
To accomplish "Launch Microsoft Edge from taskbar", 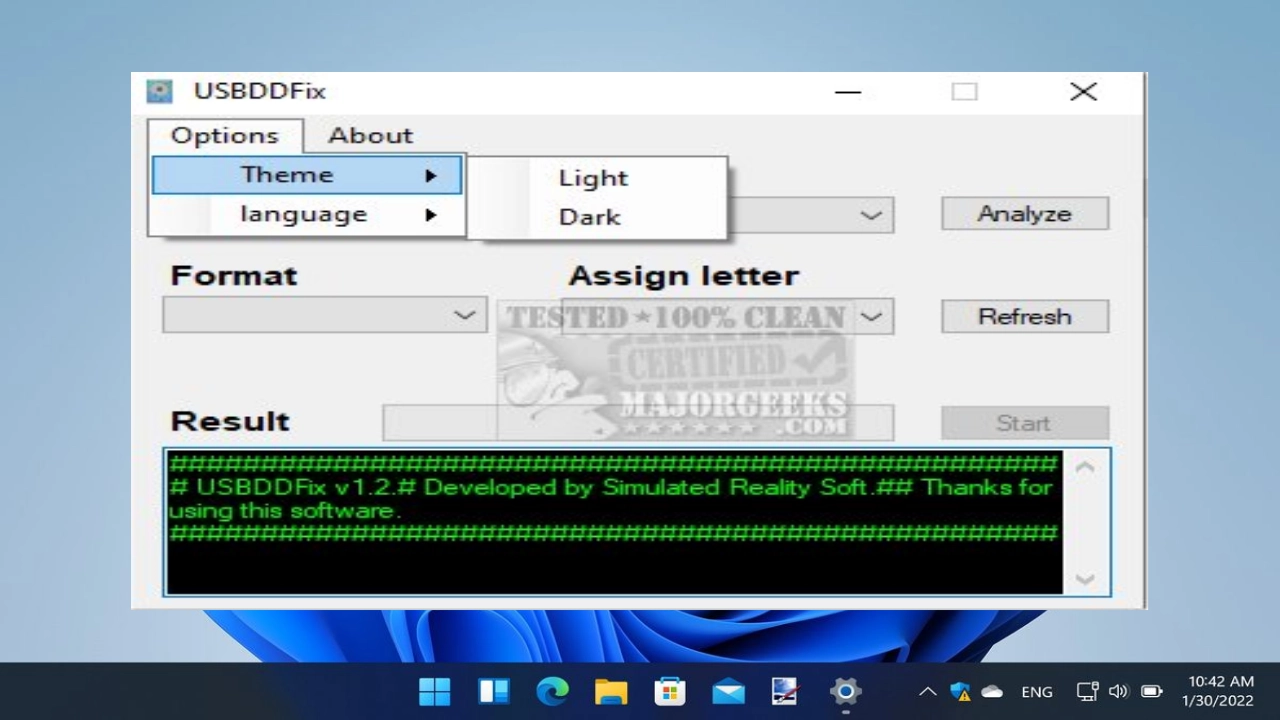I will tap(552, 691).
